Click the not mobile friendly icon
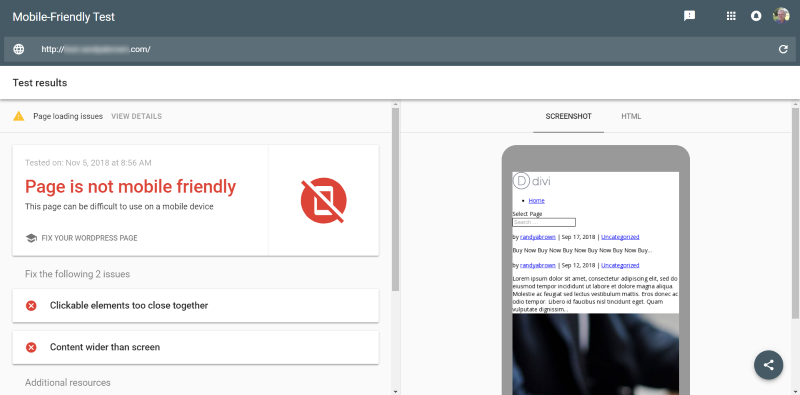 coord(323,200)
